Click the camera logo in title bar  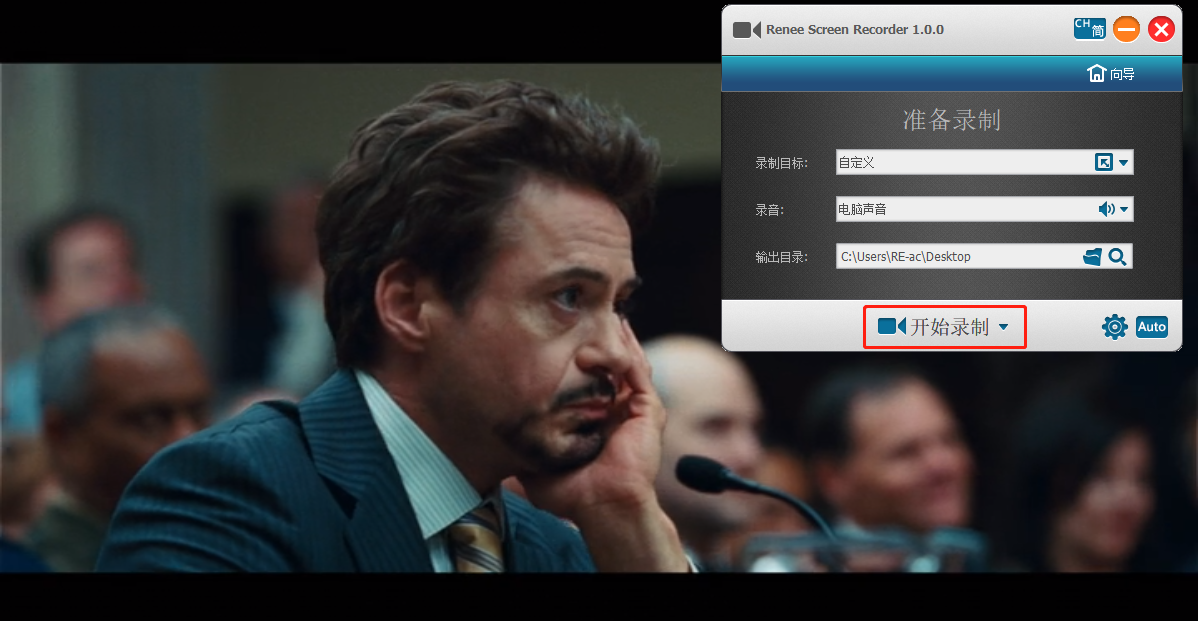(746, 30)
